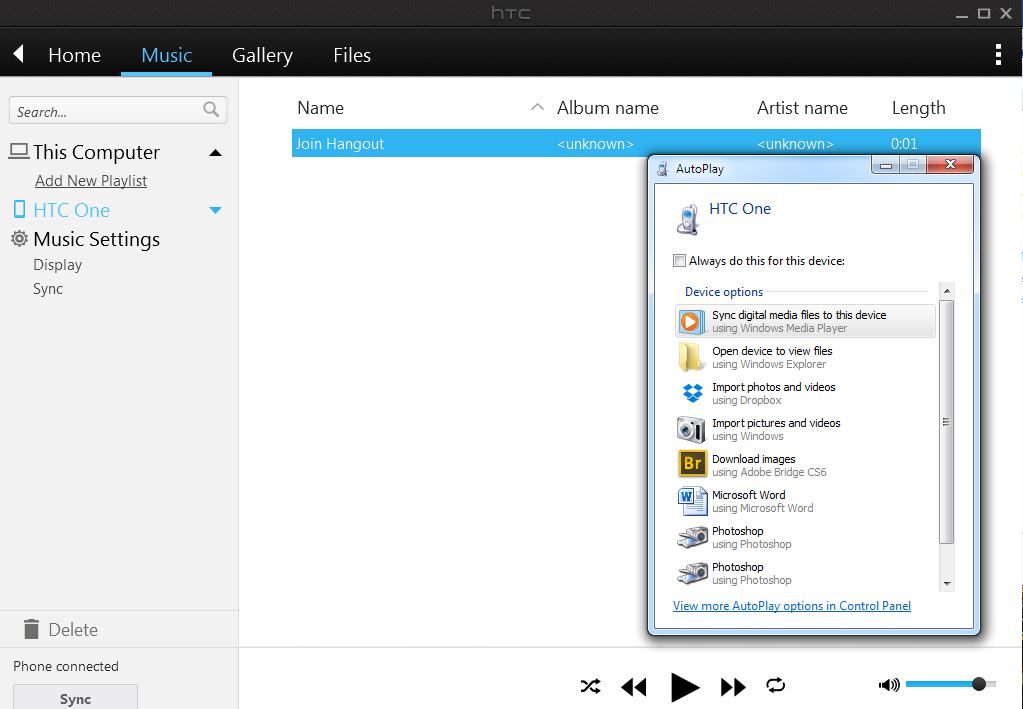Image resolution: width=1023 pixels, height=709 pixels.
Task: Click the first Photoshop camera icon
Action: [692, 537]
